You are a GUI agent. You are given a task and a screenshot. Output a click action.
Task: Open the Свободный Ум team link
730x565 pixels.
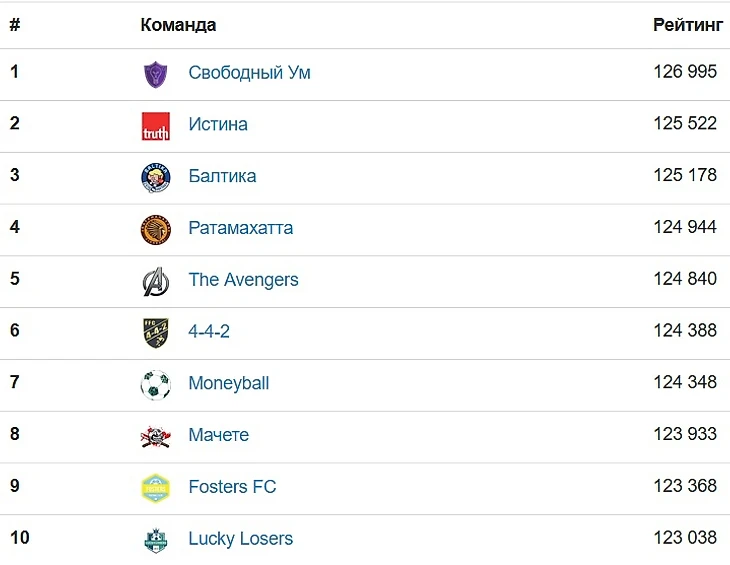pyautogui.click(x=249, y=73)
